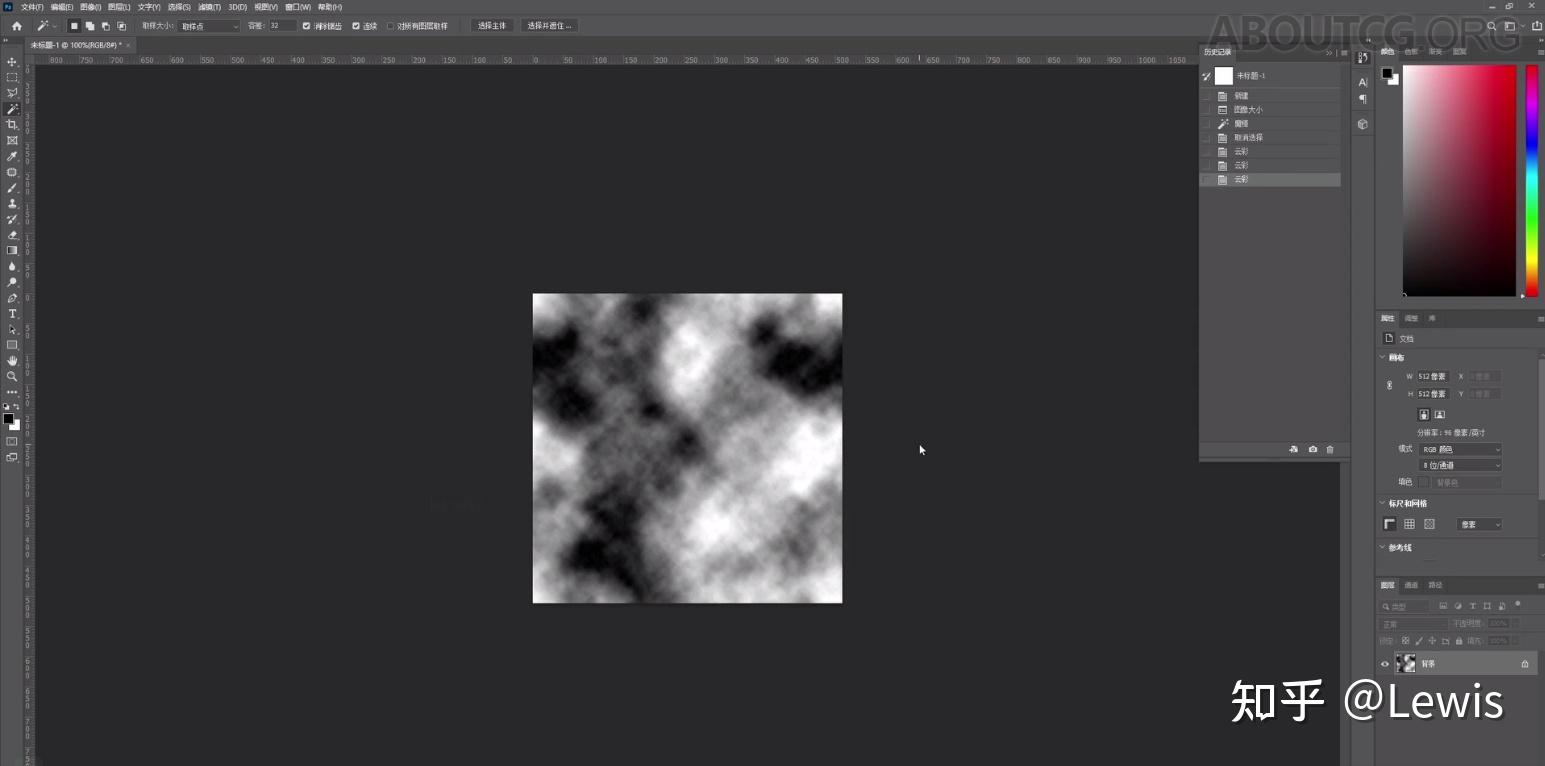
Task: Hide the 背景 layer
Action: click(x=1385, y=663)
